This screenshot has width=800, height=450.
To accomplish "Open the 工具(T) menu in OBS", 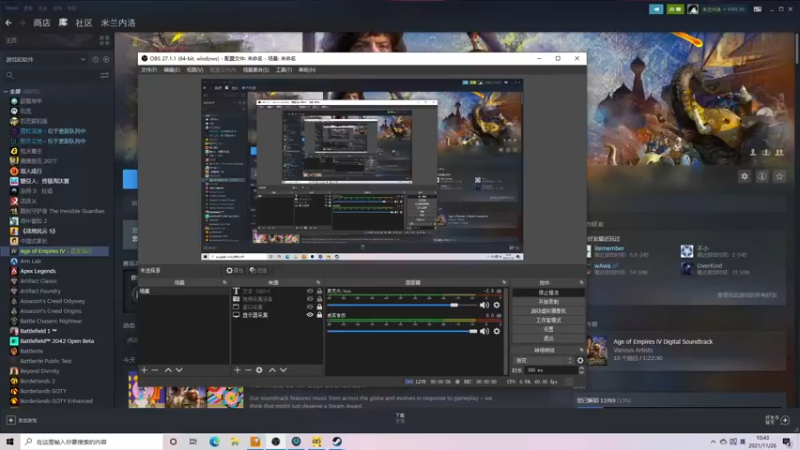I will point(284,70).
